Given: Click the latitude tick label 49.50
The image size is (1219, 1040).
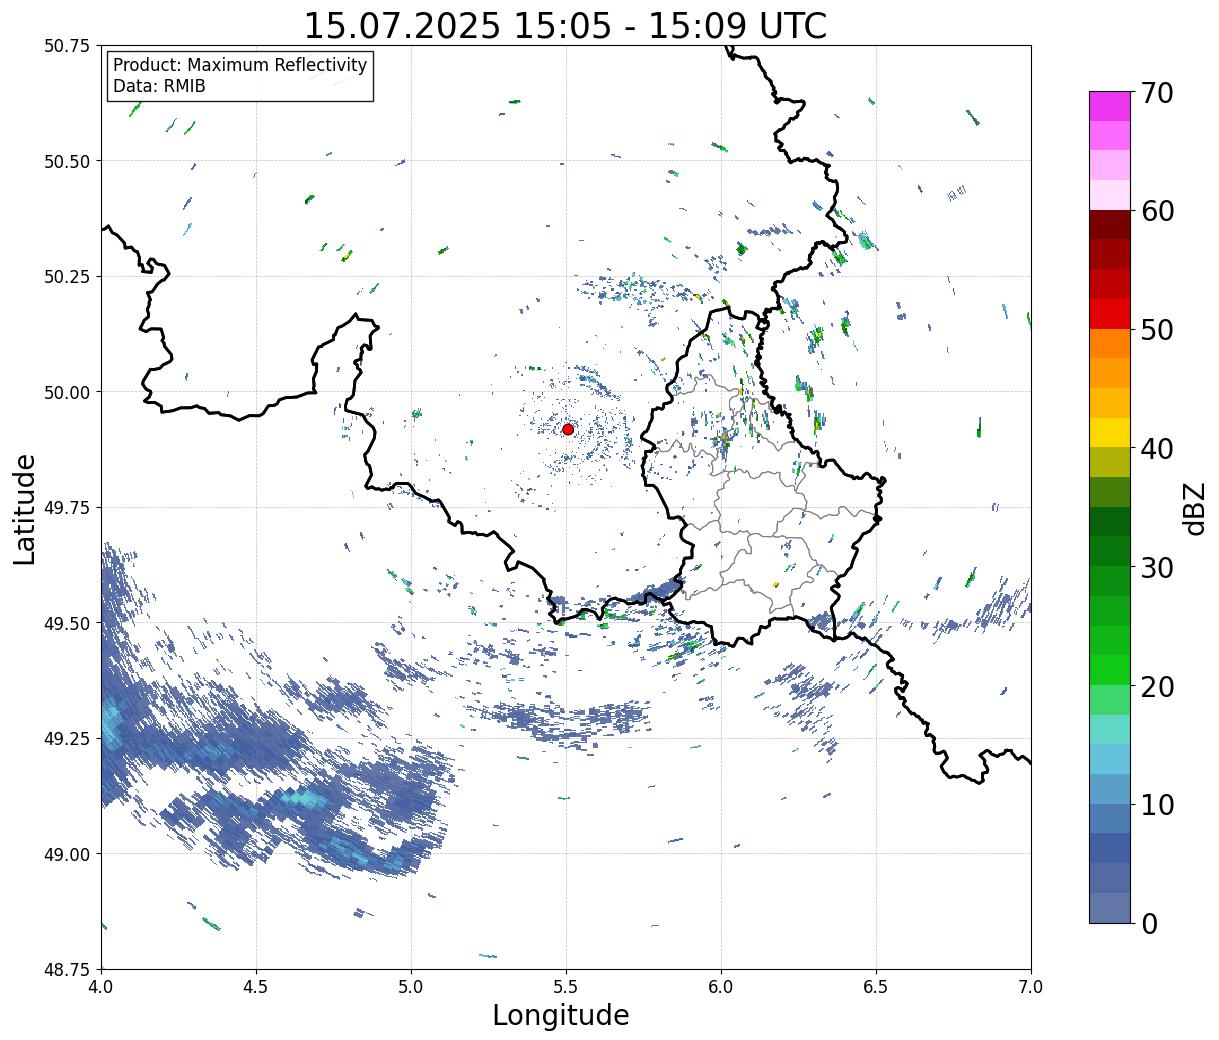Looking at the screenshot, I should [x=67, y=623].
